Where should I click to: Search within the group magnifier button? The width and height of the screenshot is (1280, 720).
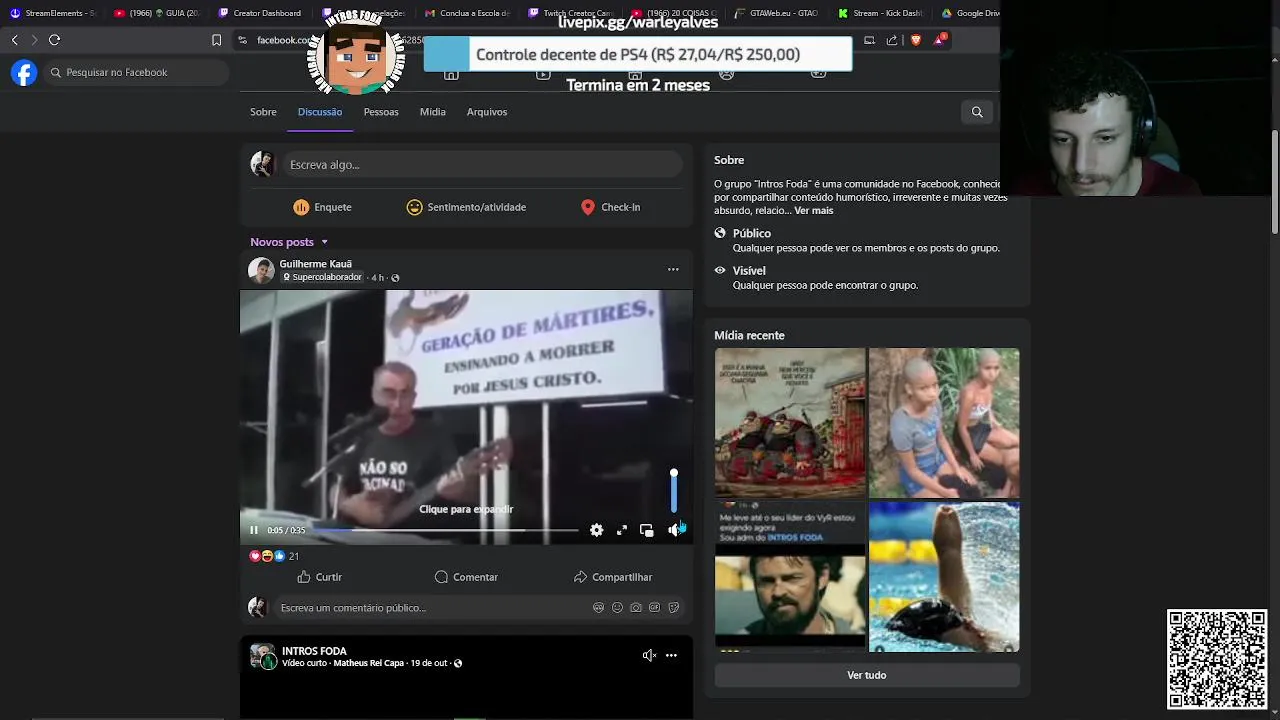977,112
